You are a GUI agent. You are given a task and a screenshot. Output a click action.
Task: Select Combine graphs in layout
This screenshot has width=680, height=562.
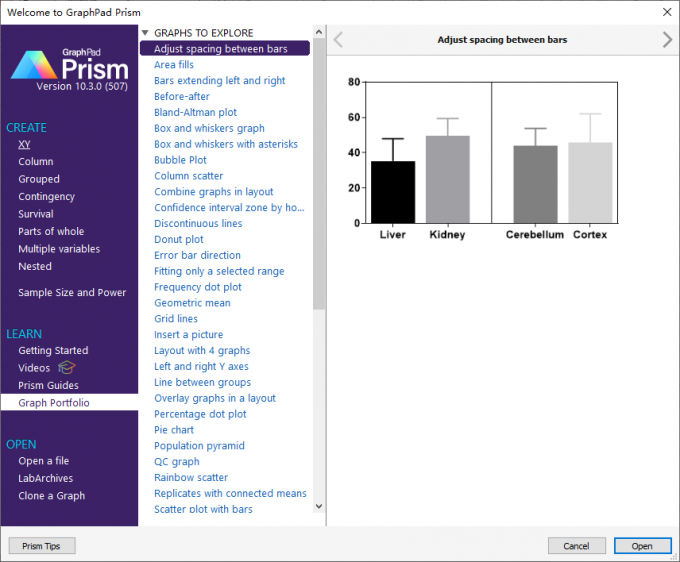[x=214, y=192]
